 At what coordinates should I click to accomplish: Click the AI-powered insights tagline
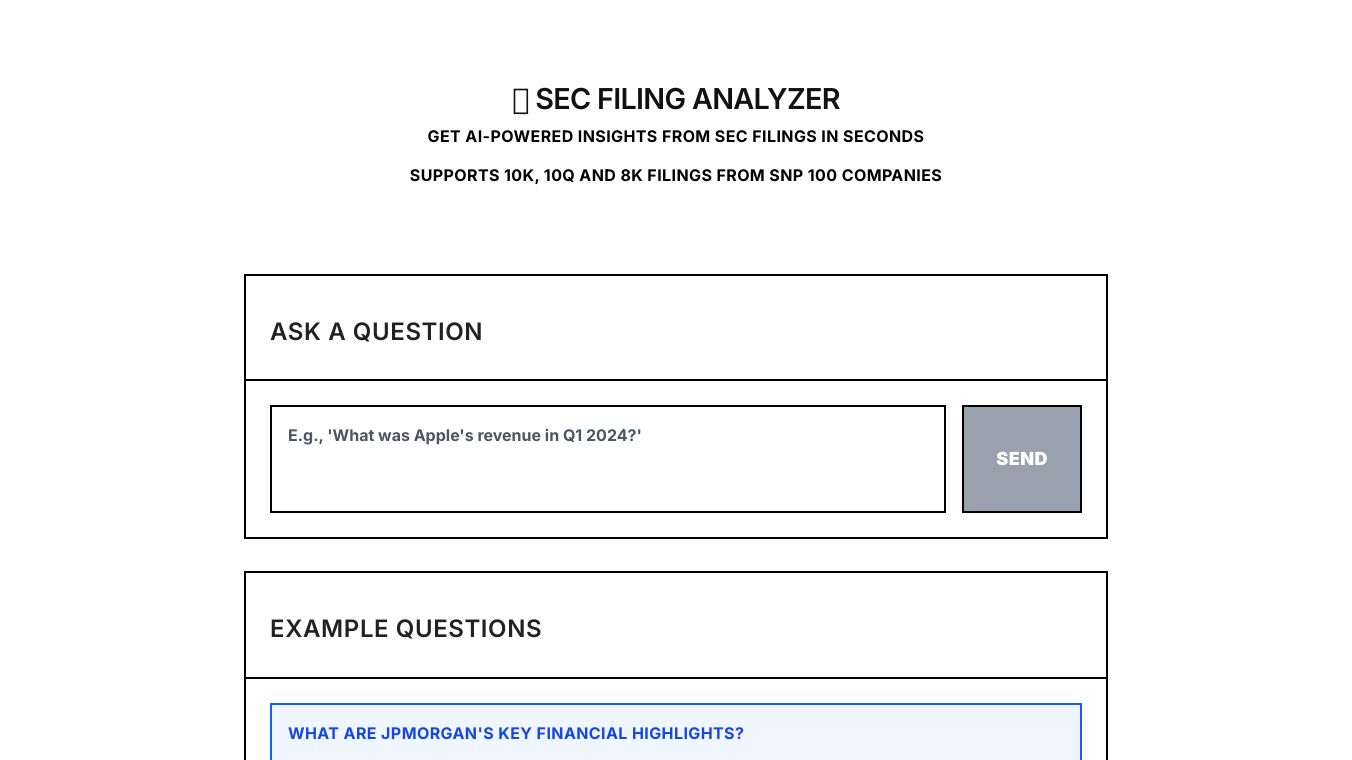coord(675,136)
